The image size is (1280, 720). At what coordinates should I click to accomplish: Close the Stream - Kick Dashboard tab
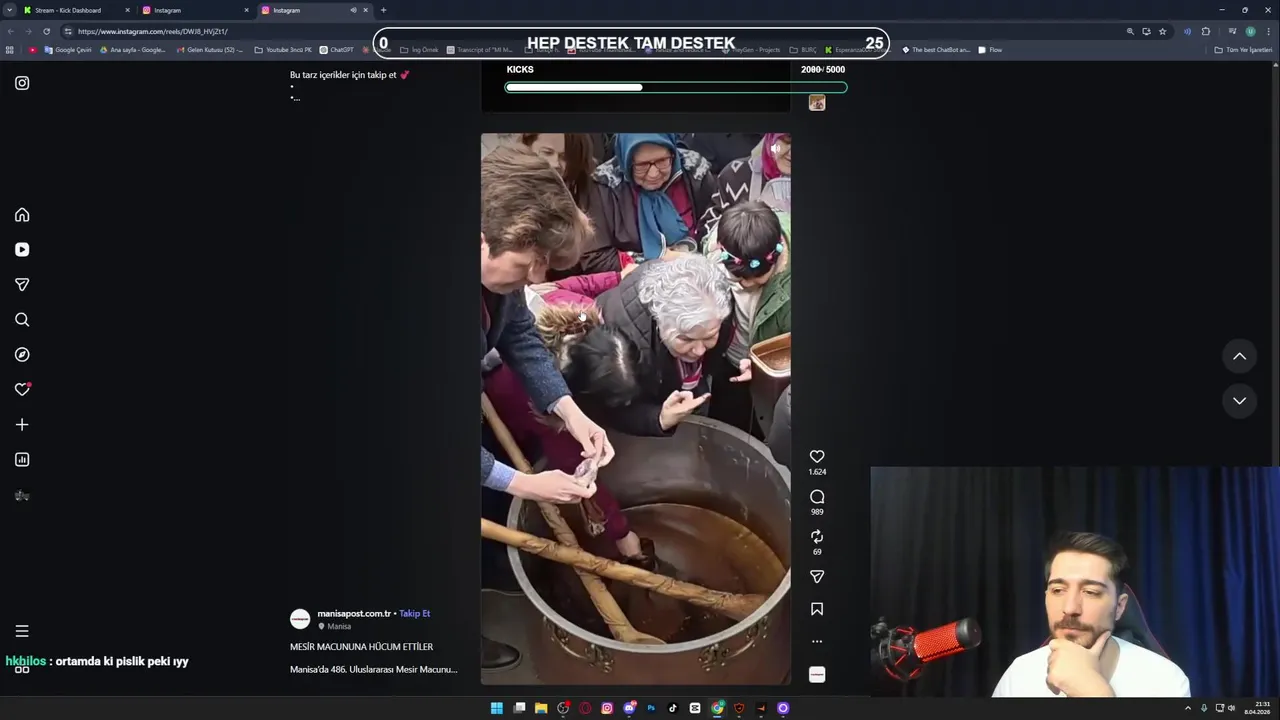[127, 10]
